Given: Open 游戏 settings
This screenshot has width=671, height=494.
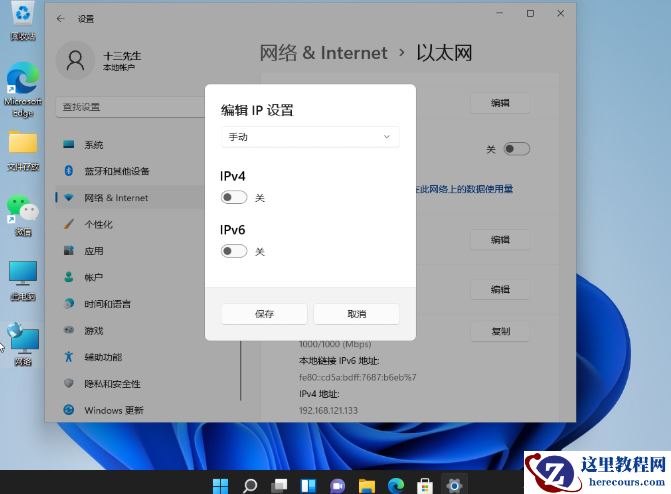Looking at the screenshot, I should pyautogui.click(x=130, y=330).
